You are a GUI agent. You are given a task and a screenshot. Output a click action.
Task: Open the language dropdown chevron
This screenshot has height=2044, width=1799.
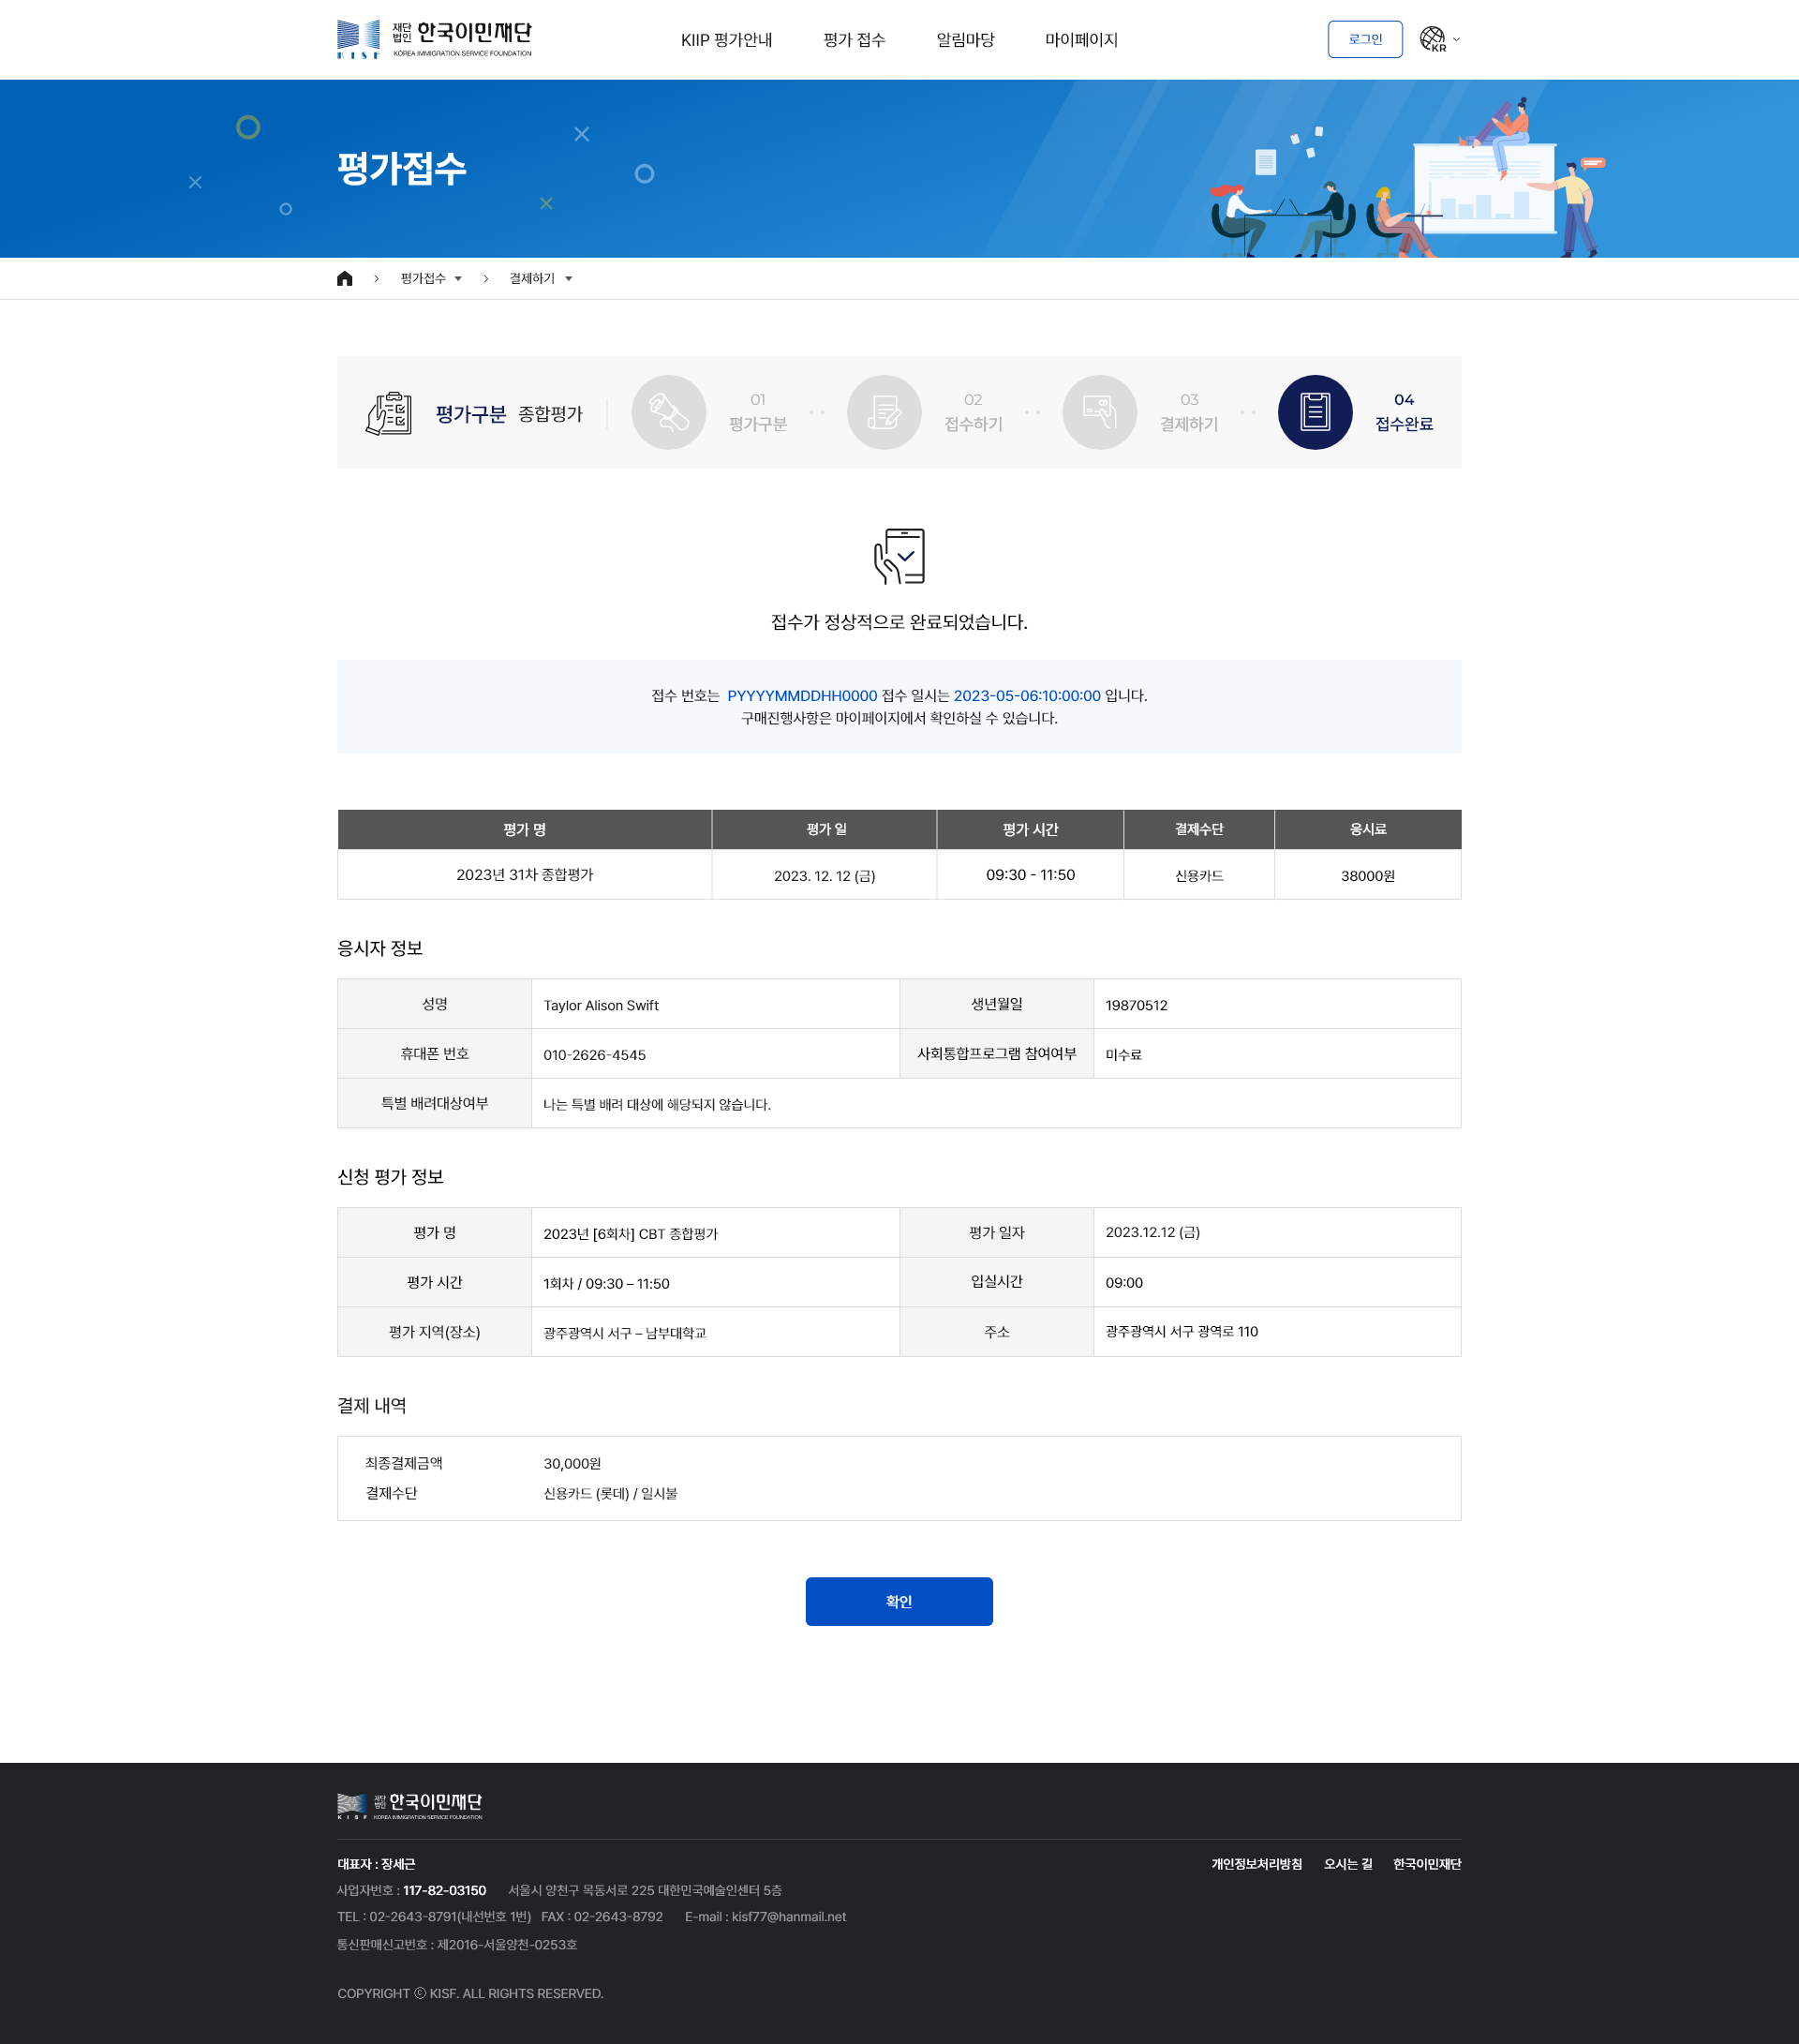[x=1456, y=40]
